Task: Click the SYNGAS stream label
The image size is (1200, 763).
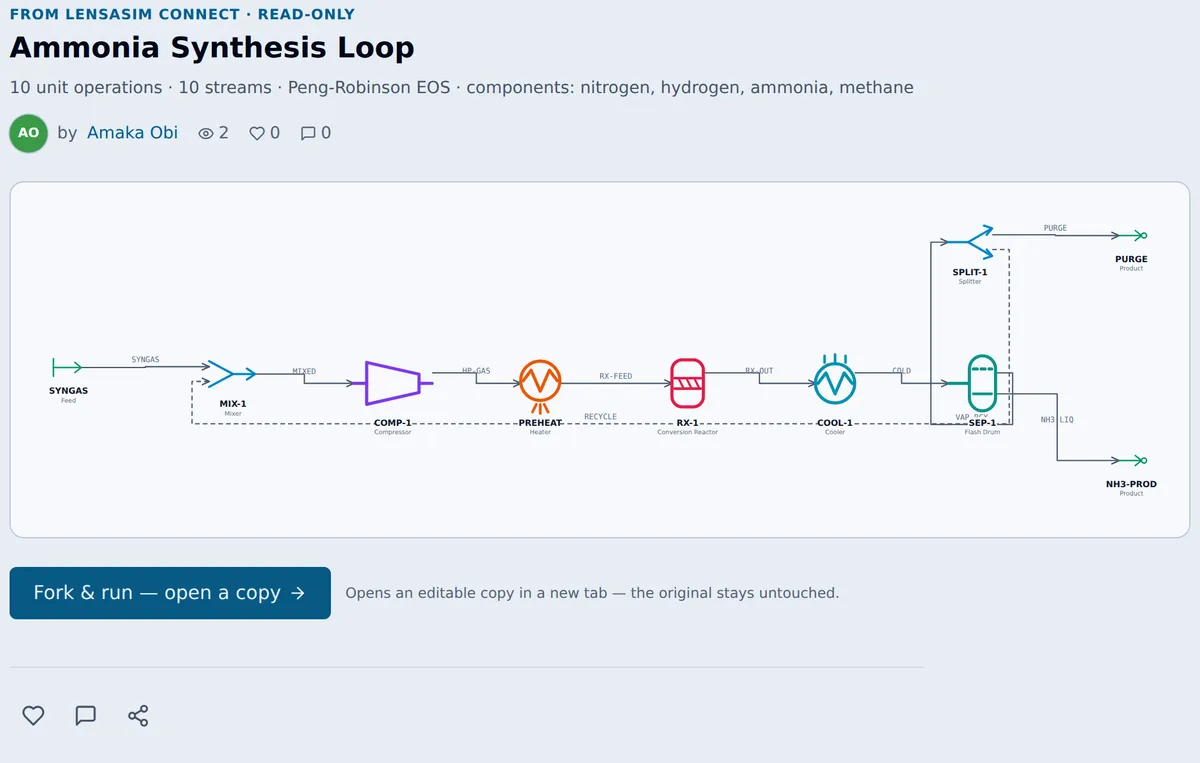Action: [145, 359]
